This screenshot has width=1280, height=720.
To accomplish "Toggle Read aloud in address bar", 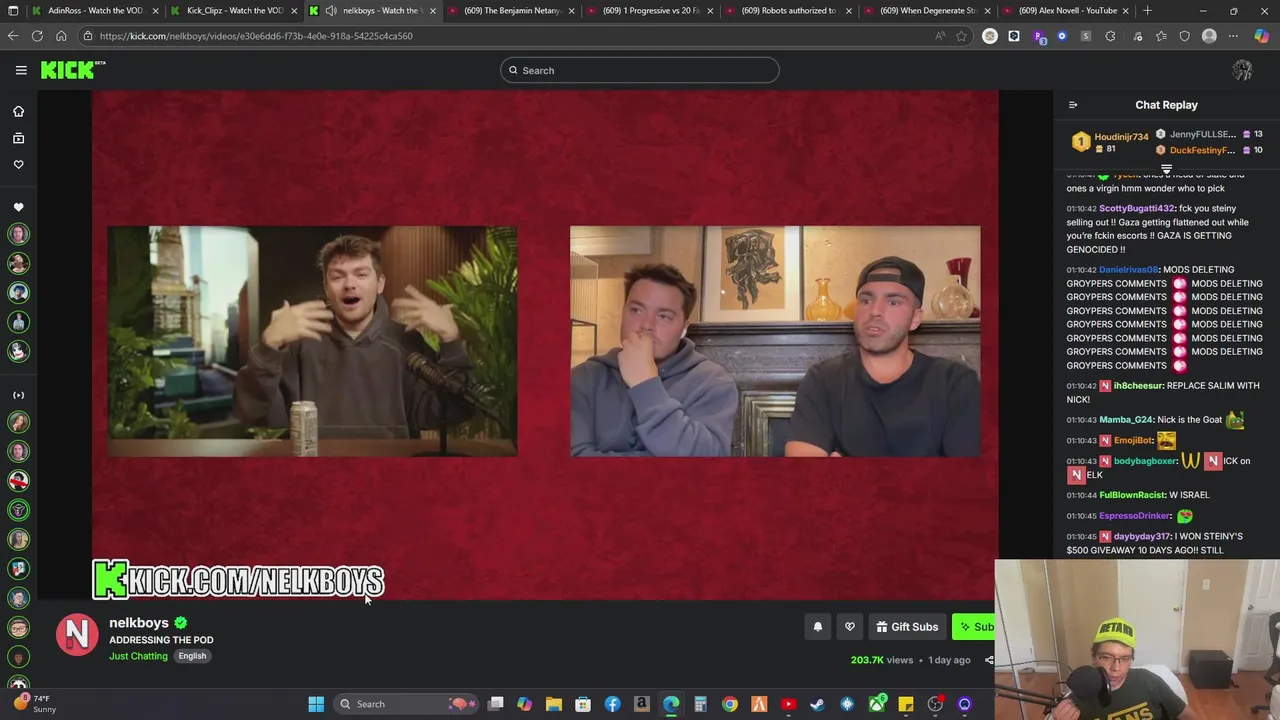I will coord(939,36).
